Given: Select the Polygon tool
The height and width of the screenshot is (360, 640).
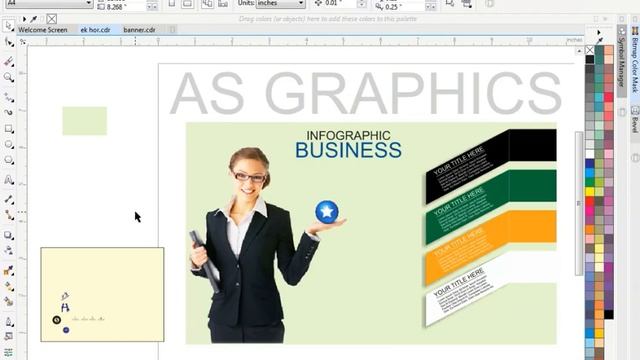Looking at the screenshot, I should click(8, 160).
